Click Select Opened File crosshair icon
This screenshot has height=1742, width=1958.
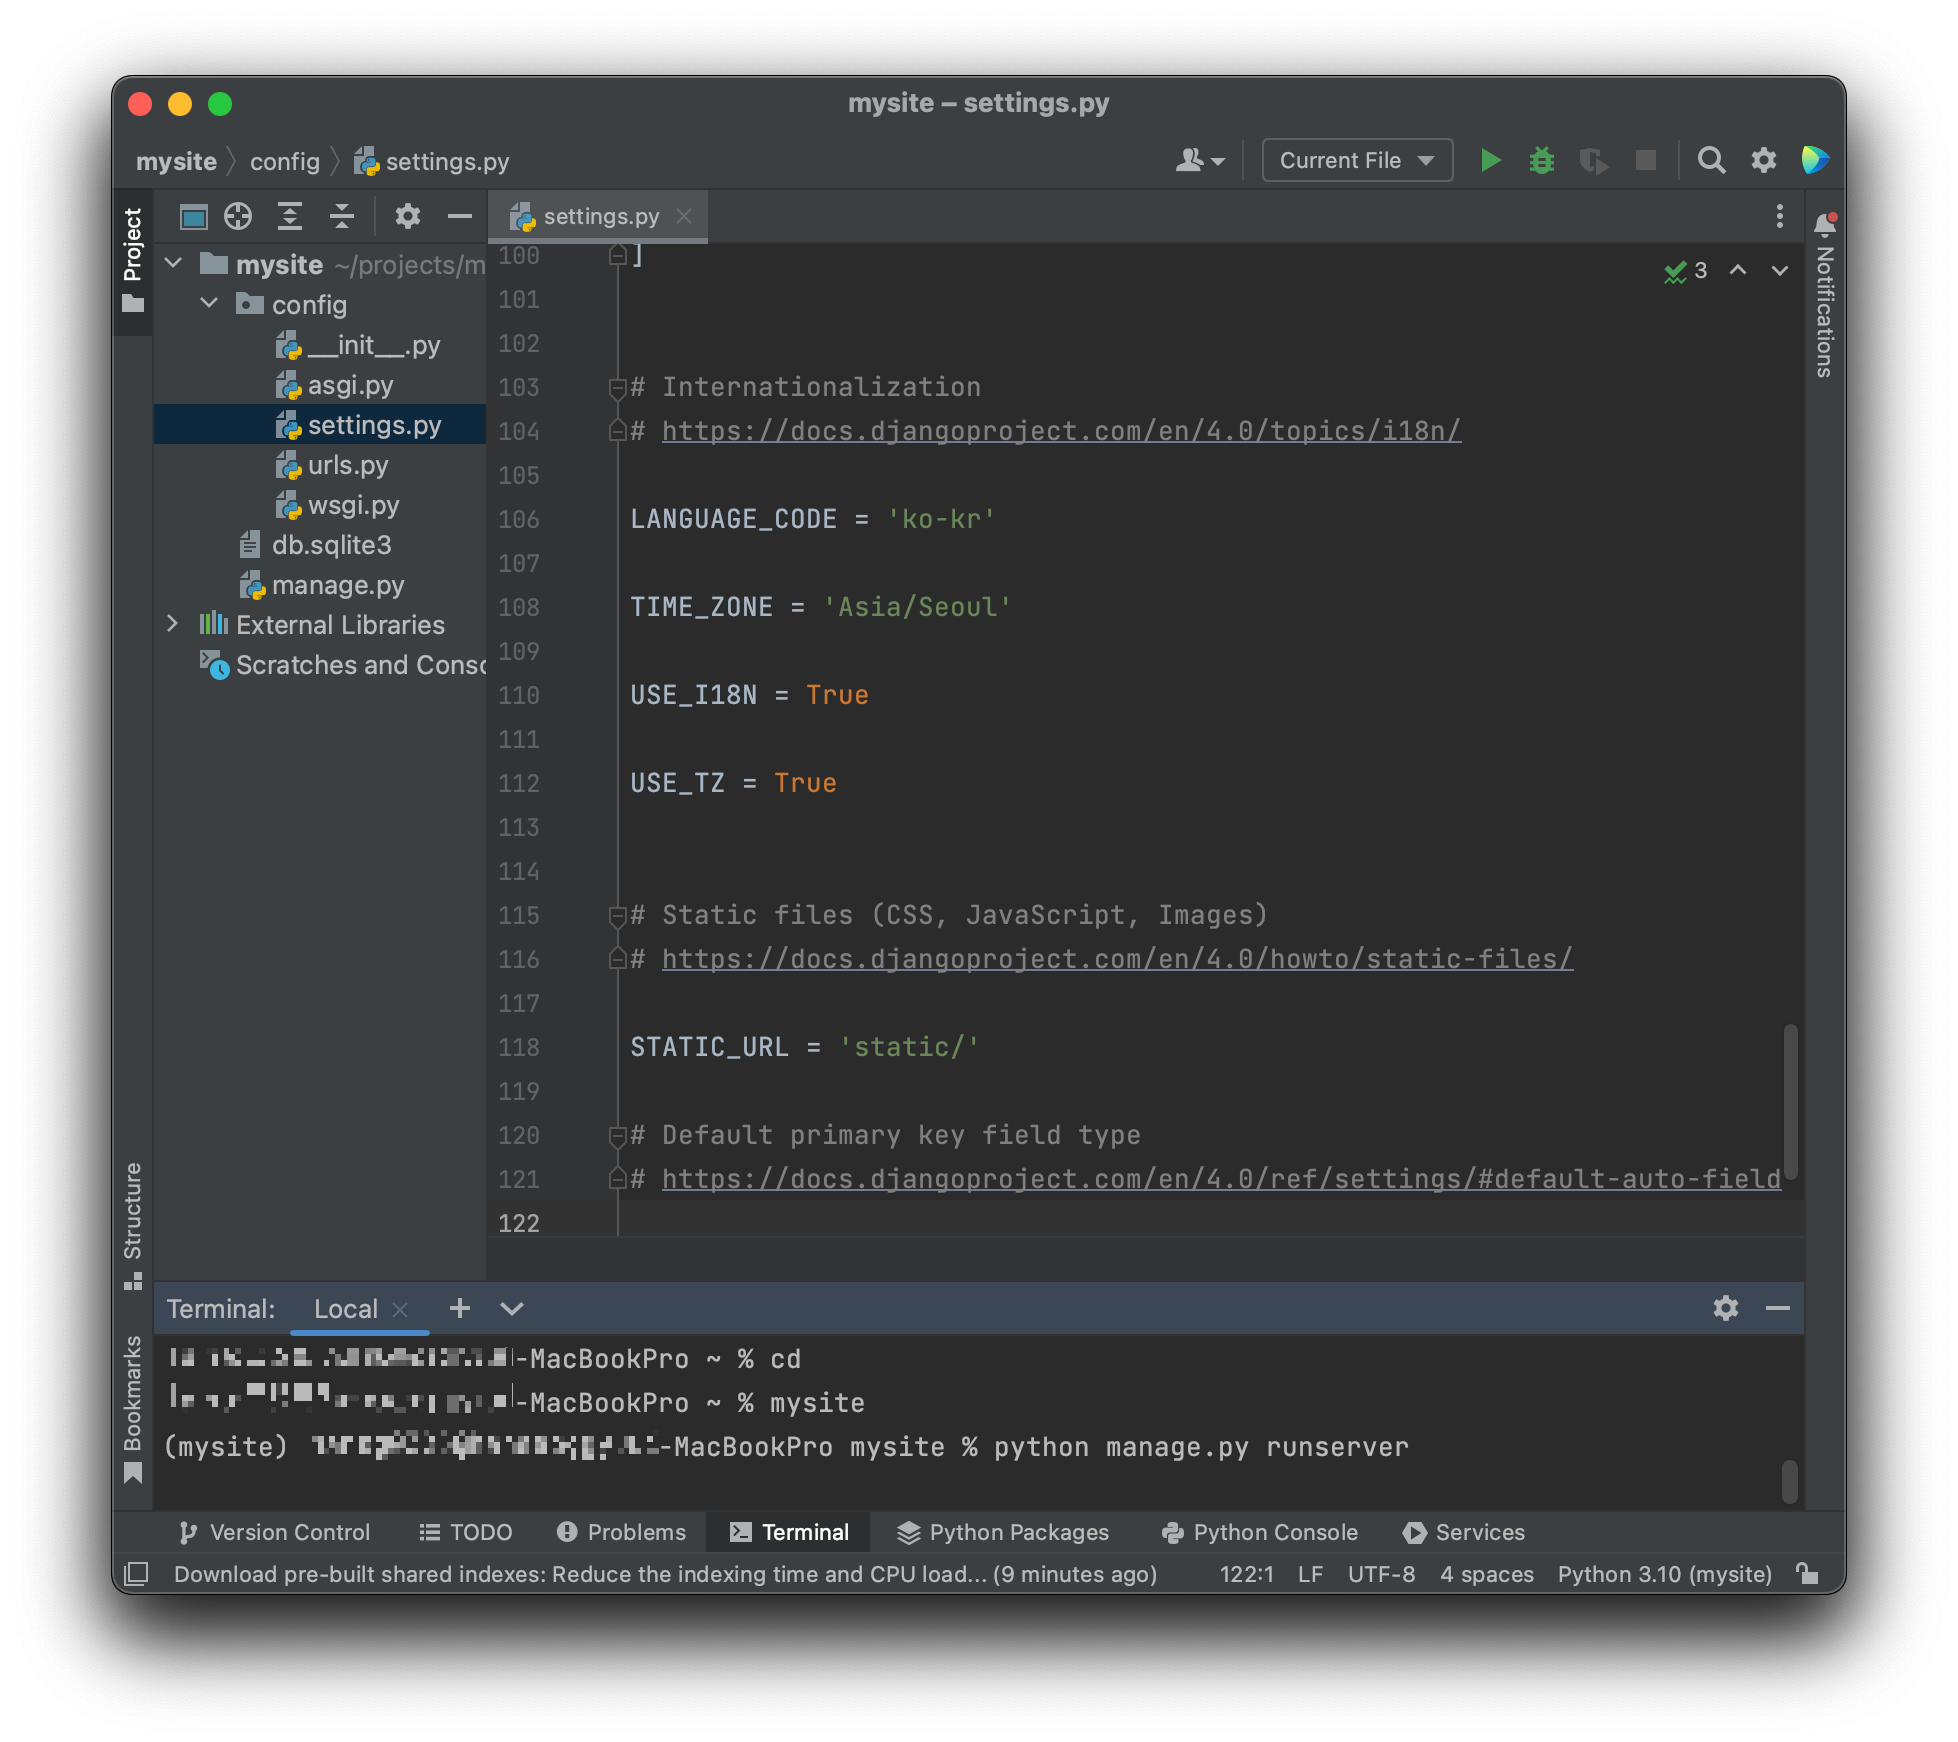click(238, 216)
